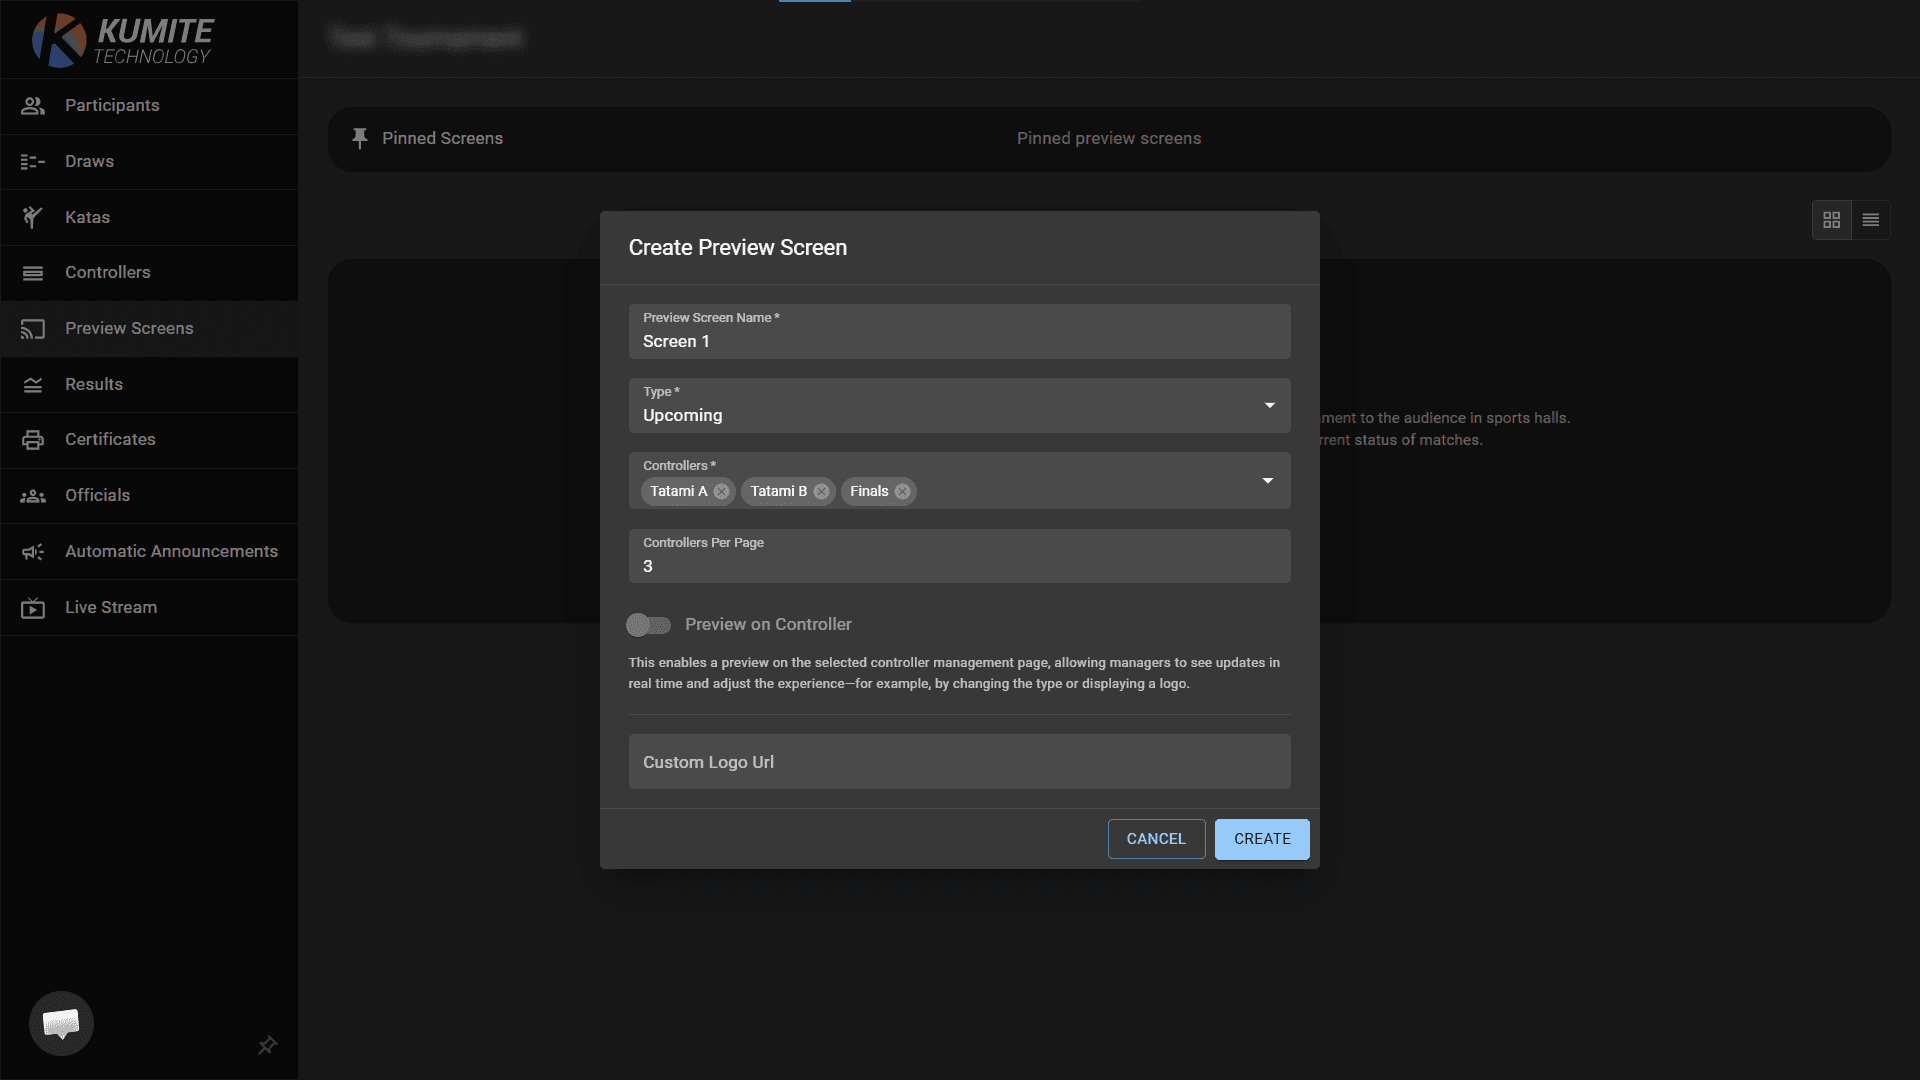Remove the Tatami A controller chip
This screenshot has width=1920, height=1080.
coord(722,491)
